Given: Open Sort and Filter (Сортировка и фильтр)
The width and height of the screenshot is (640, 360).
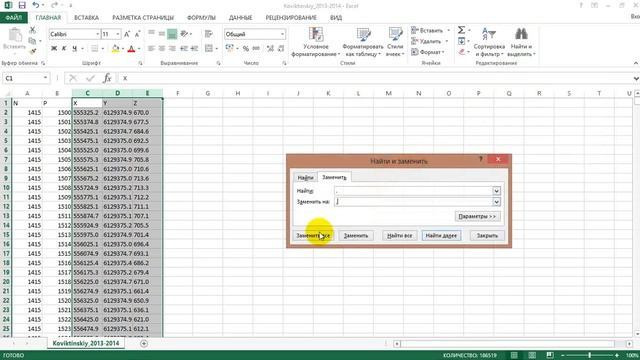Looking at the screenshot, I should coord(489,42).
